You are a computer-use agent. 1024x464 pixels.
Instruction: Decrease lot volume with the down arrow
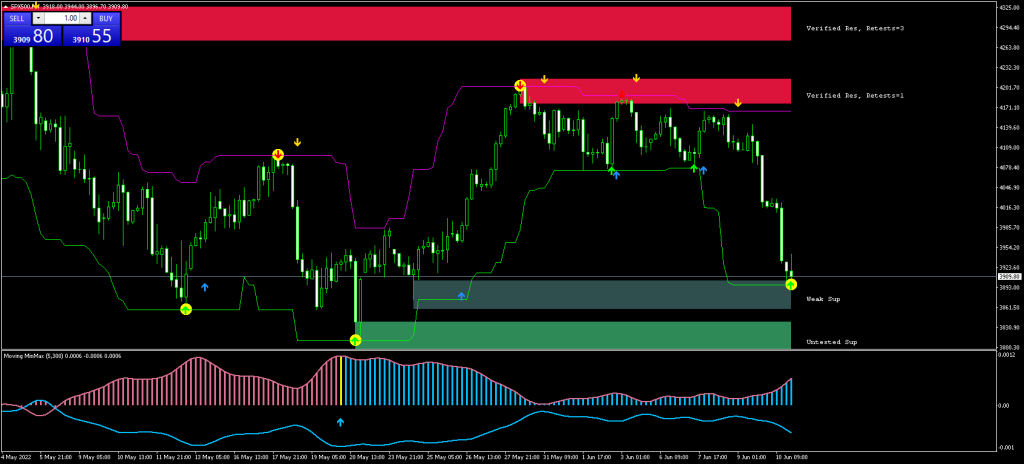click(x=39, y=18)
